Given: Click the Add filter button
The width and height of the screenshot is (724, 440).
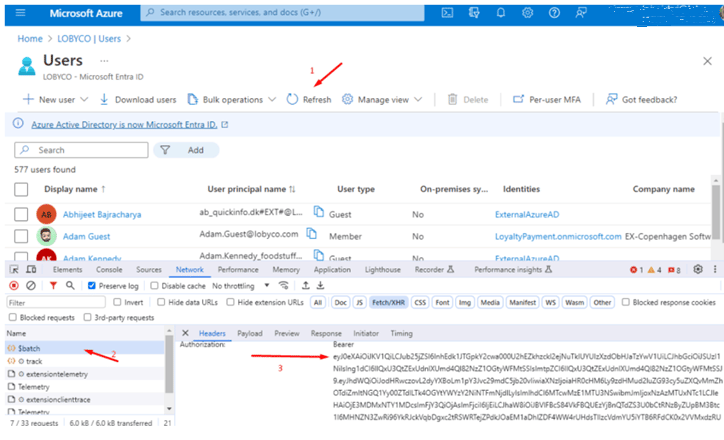Looking at the screenshot, I should click(x=186, y=150).
